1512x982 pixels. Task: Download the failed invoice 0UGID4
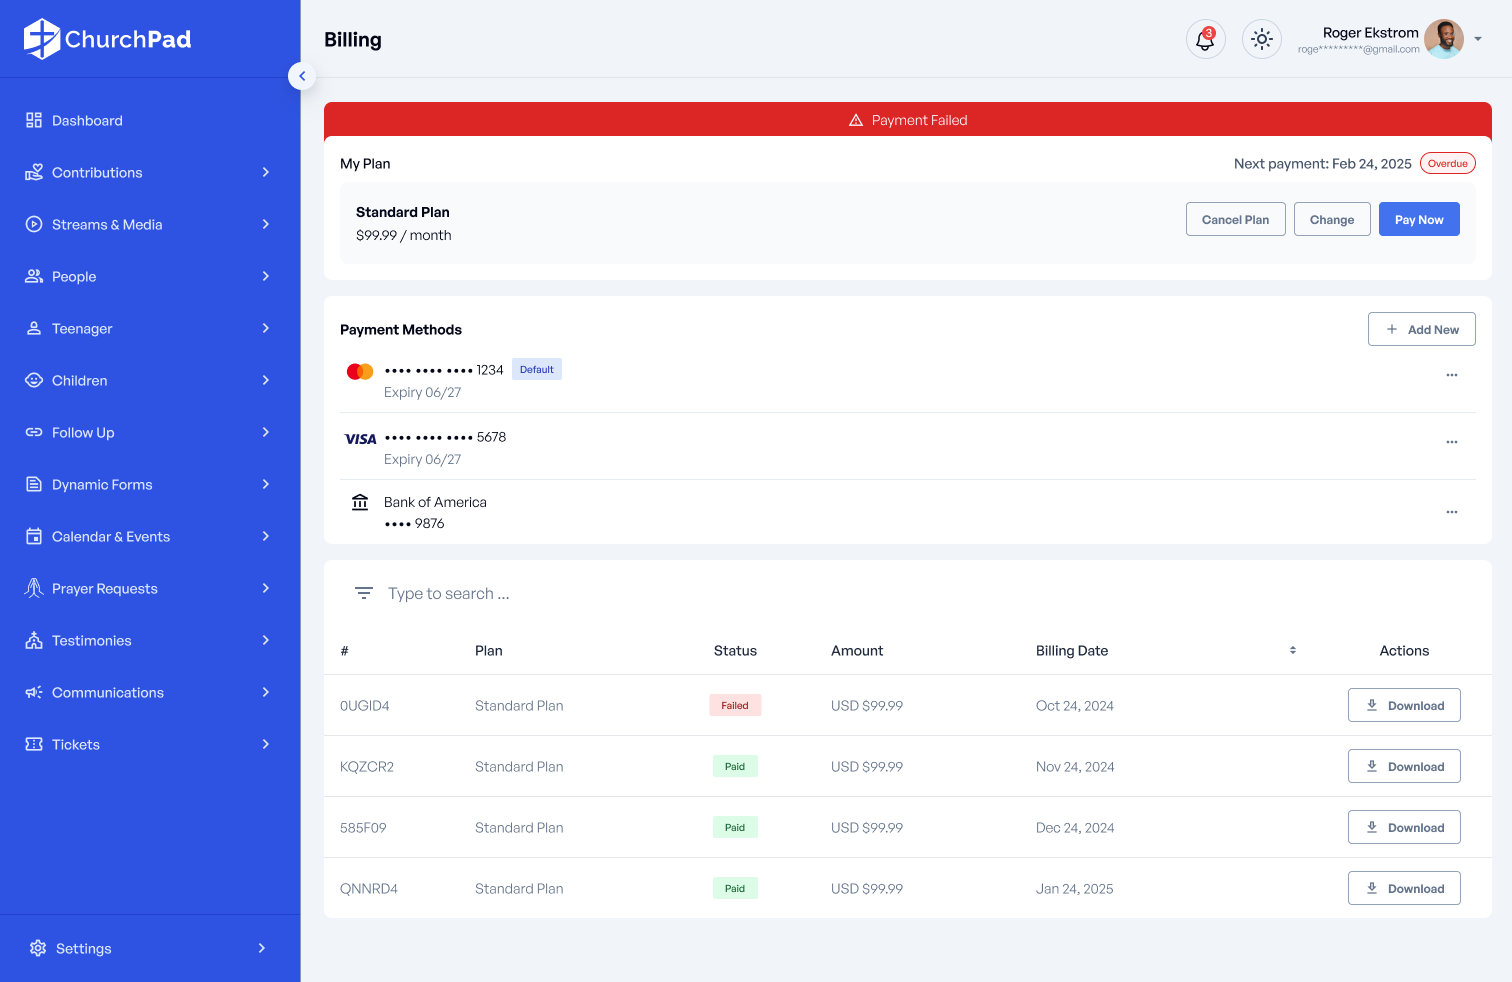(1404, 706)
